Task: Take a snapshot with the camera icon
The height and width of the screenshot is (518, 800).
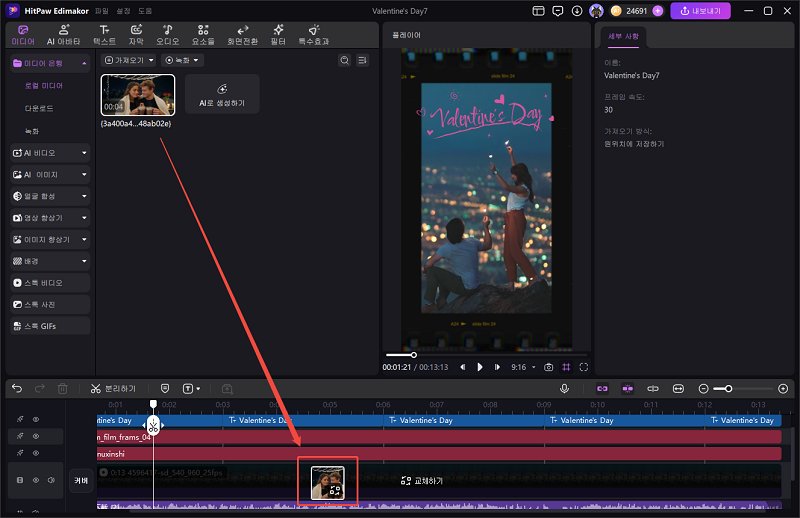Action: pos(548,367)
